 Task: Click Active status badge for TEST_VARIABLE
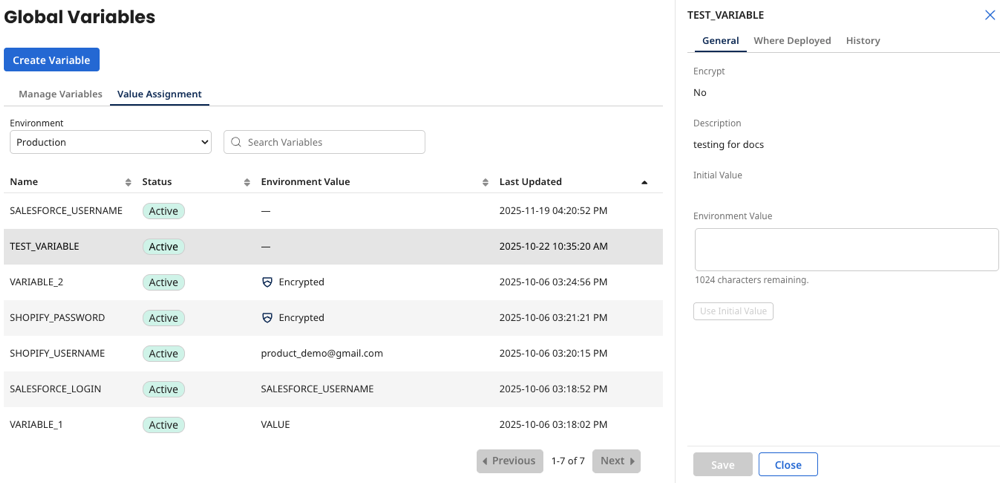(x=163, y=247)
